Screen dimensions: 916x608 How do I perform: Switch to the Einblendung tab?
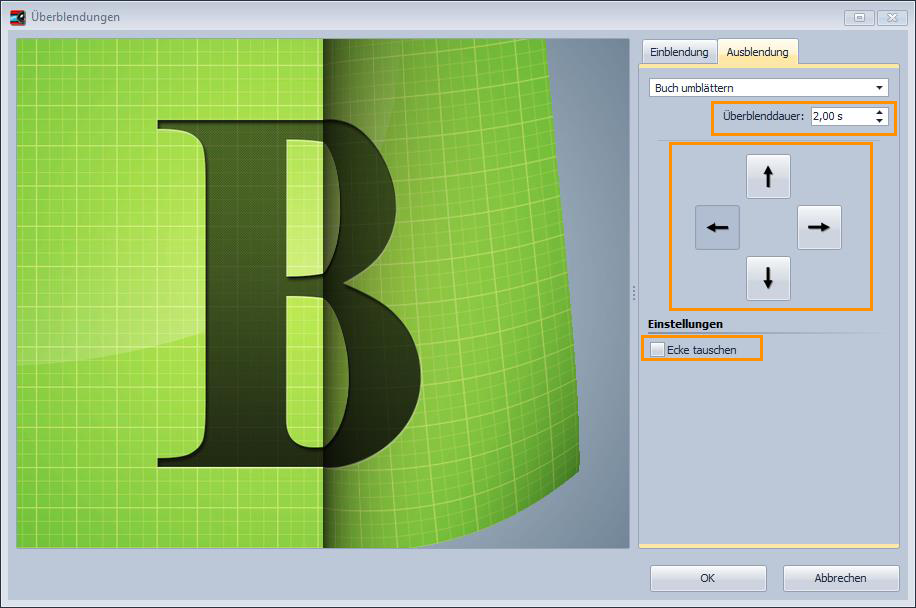(x=679, y=52)
